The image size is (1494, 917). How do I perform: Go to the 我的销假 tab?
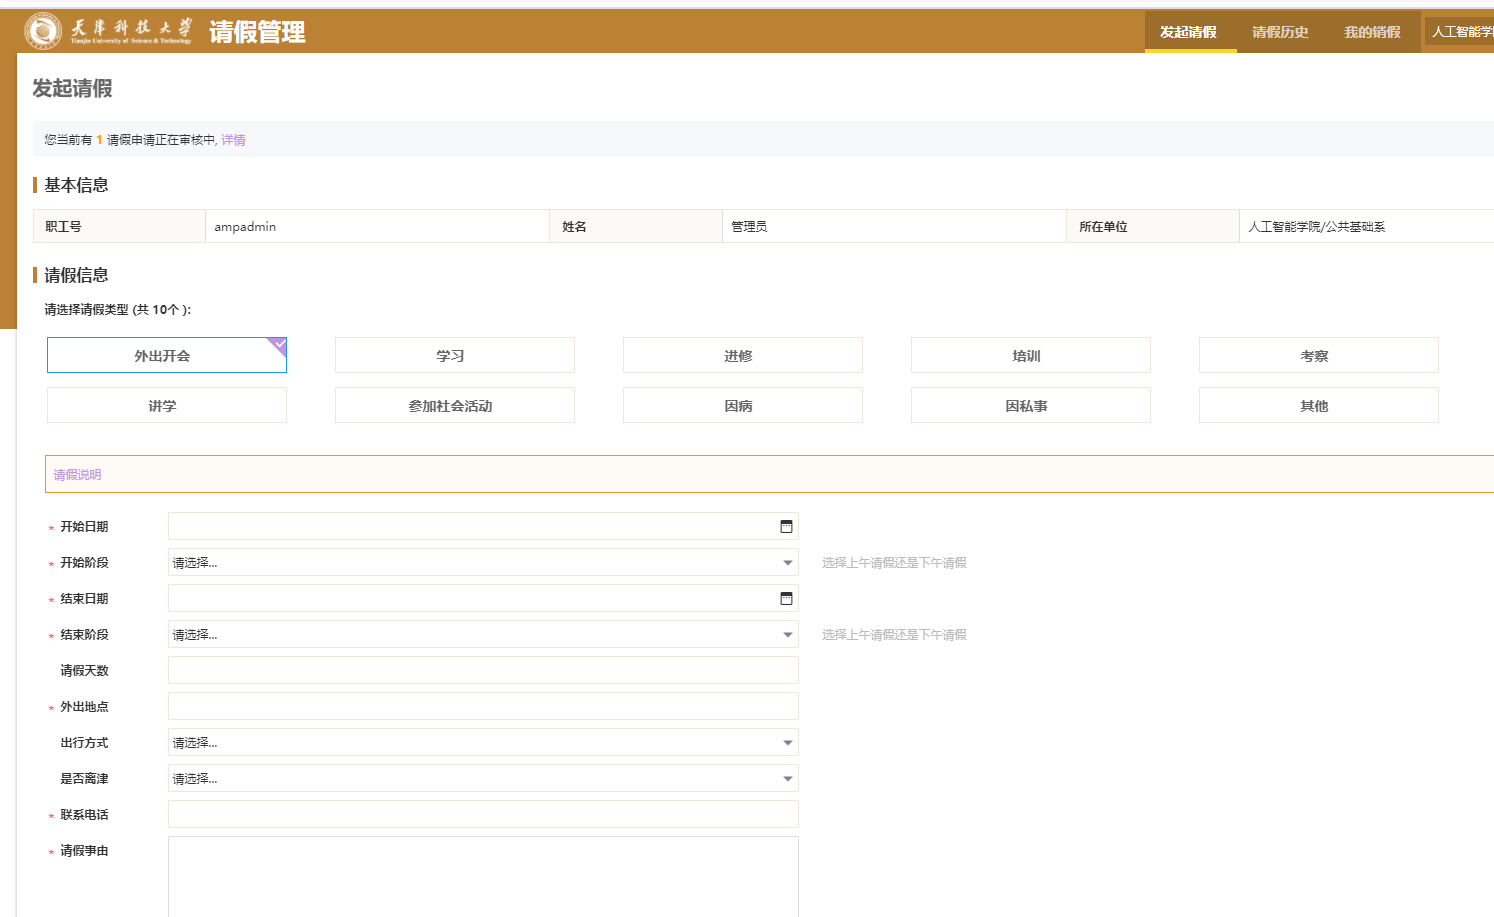pos(1372,32)
